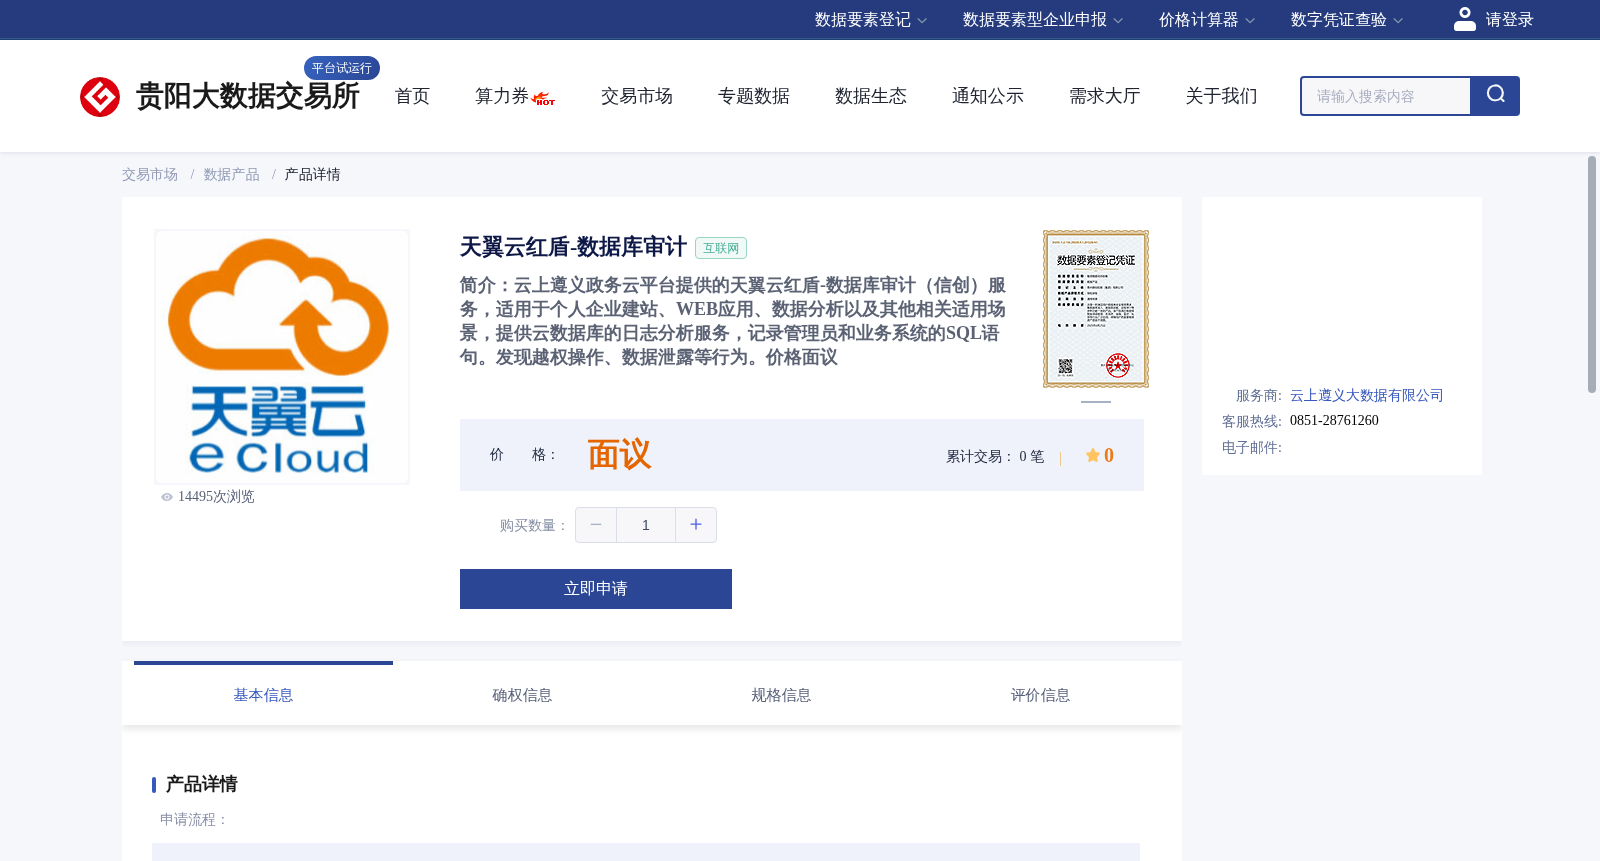1600x861 pixels.
Task: Click the 申请流程 label
Action: [194, 820]
